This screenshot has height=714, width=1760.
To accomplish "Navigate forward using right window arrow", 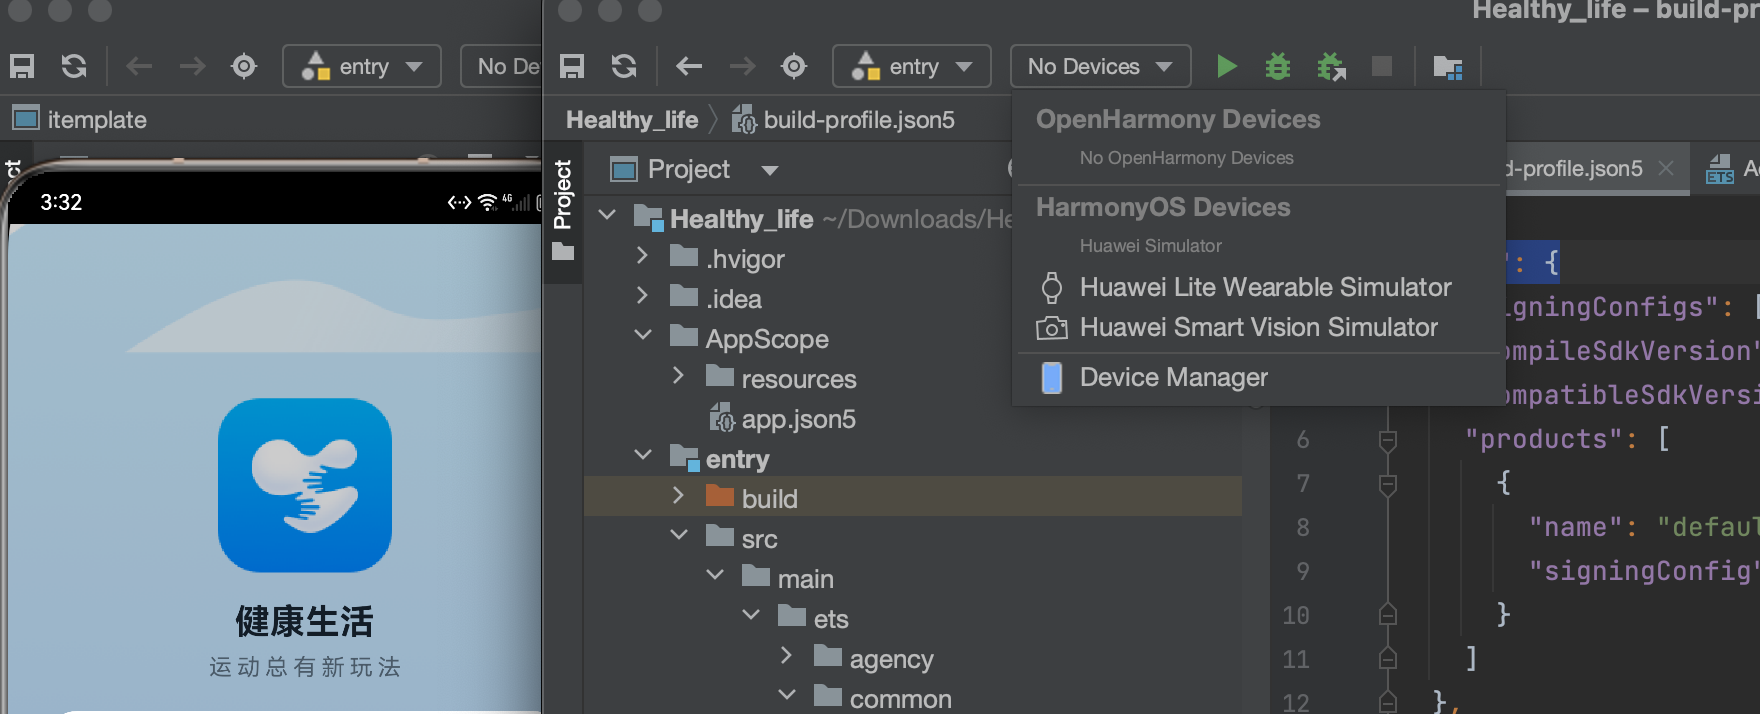I will click(742, 66).
